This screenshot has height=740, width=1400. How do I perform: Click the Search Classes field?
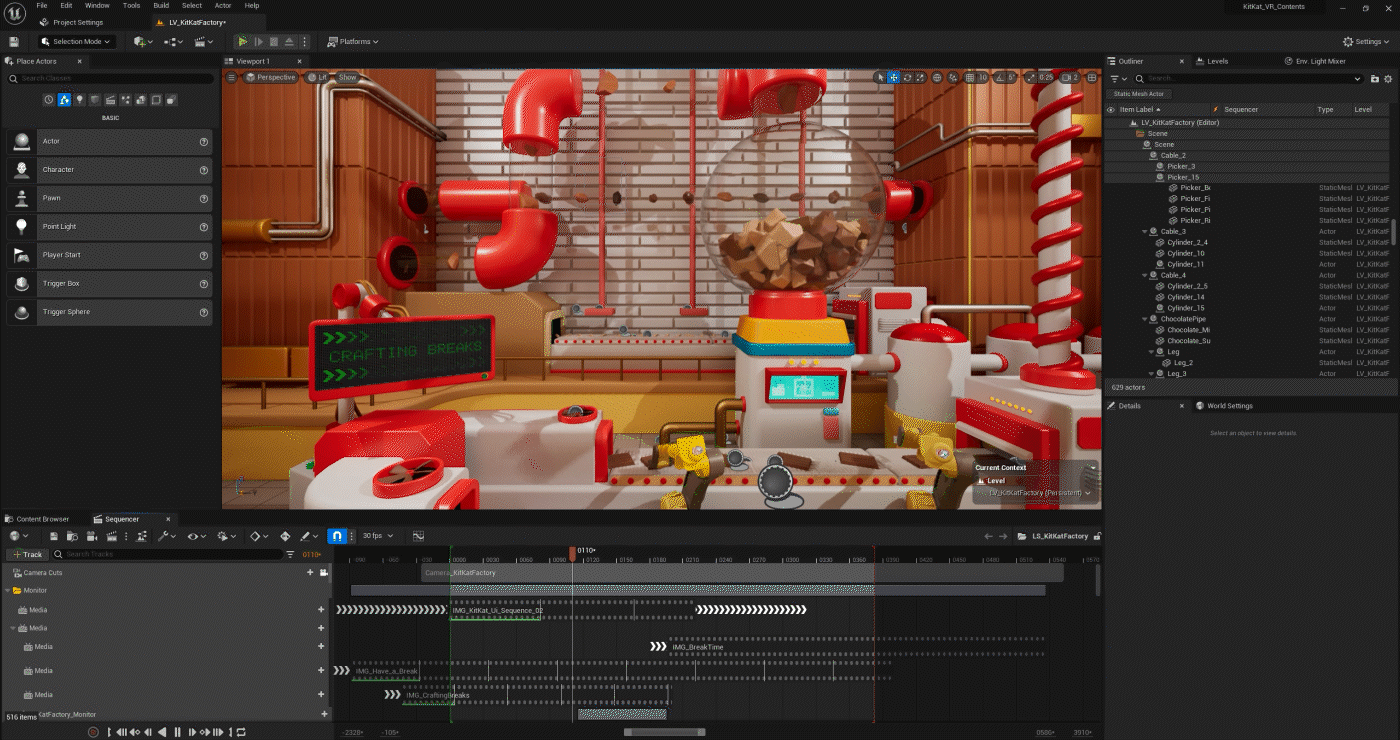tap(112, 78)
